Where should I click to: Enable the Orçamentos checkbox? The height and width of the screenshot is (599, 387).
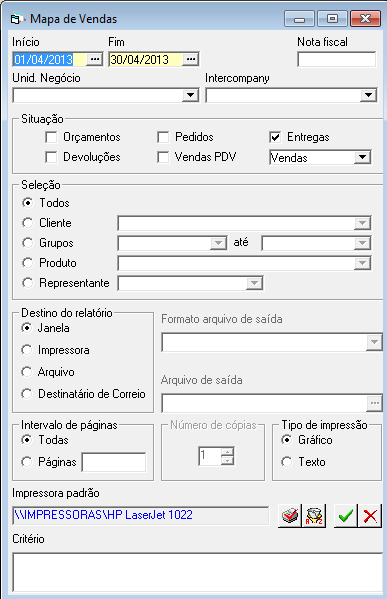coord(51,137)
